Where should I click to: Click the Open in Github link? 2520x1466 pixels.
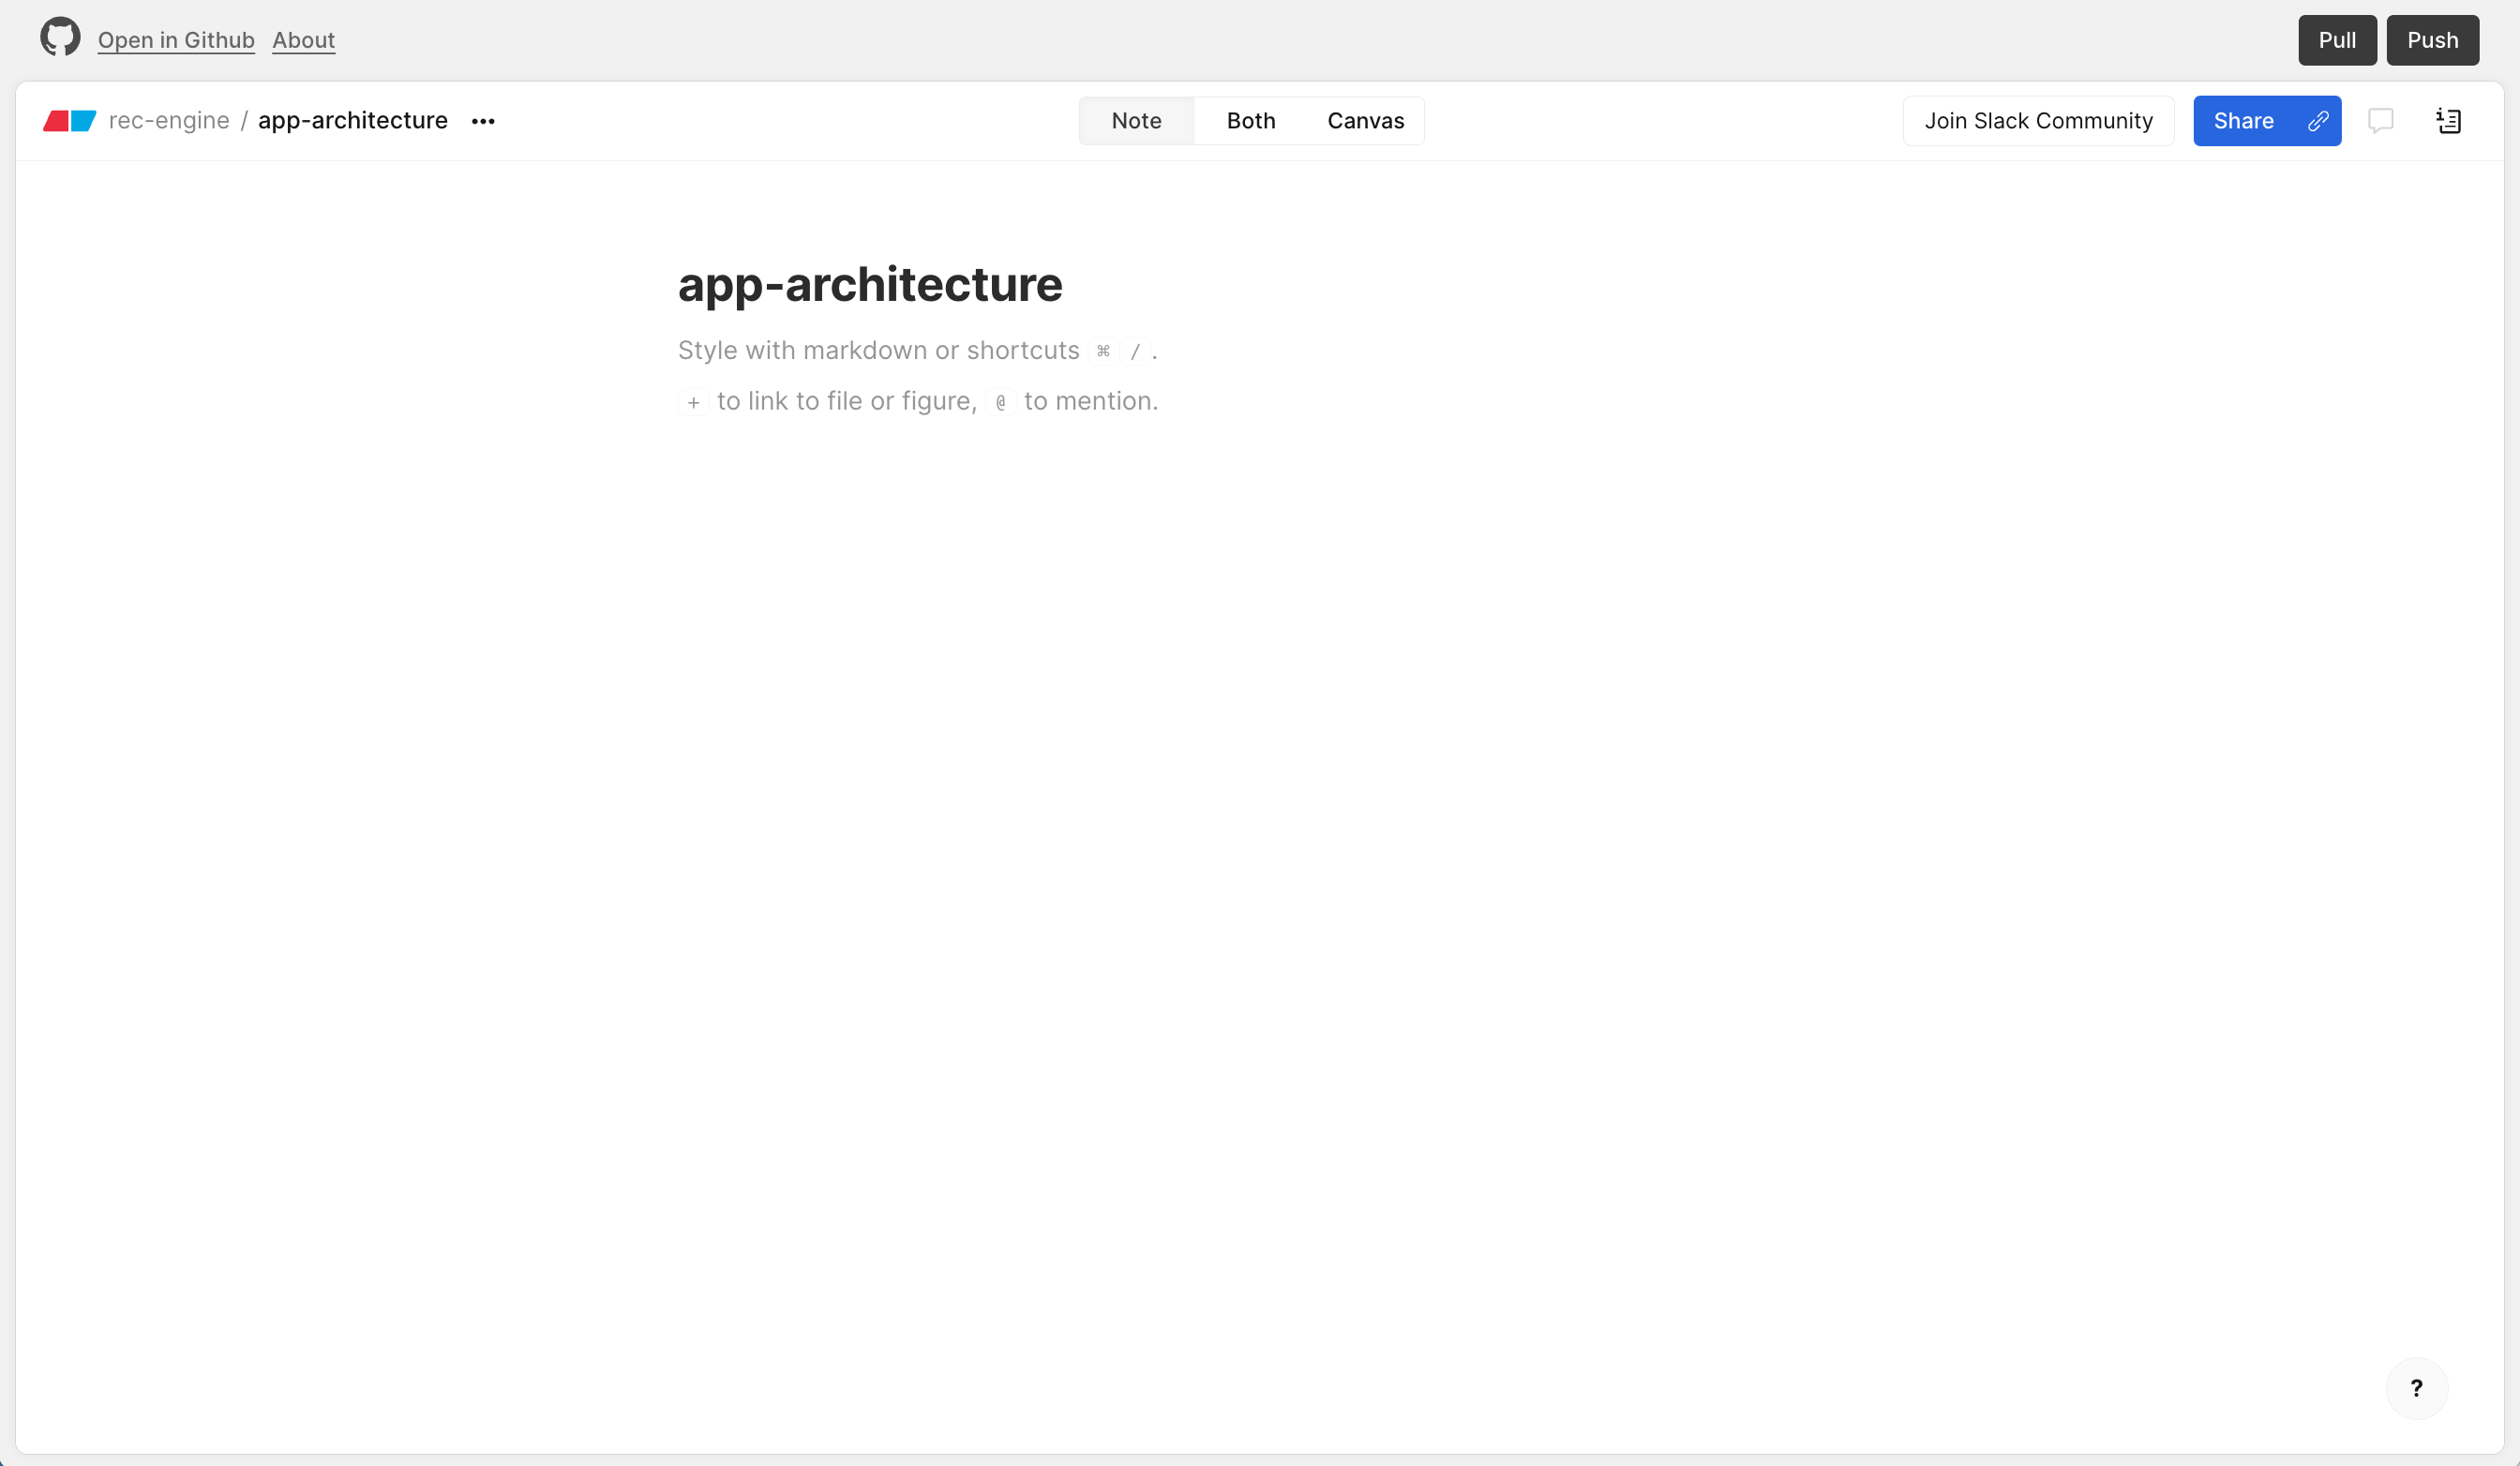[176, 40]
